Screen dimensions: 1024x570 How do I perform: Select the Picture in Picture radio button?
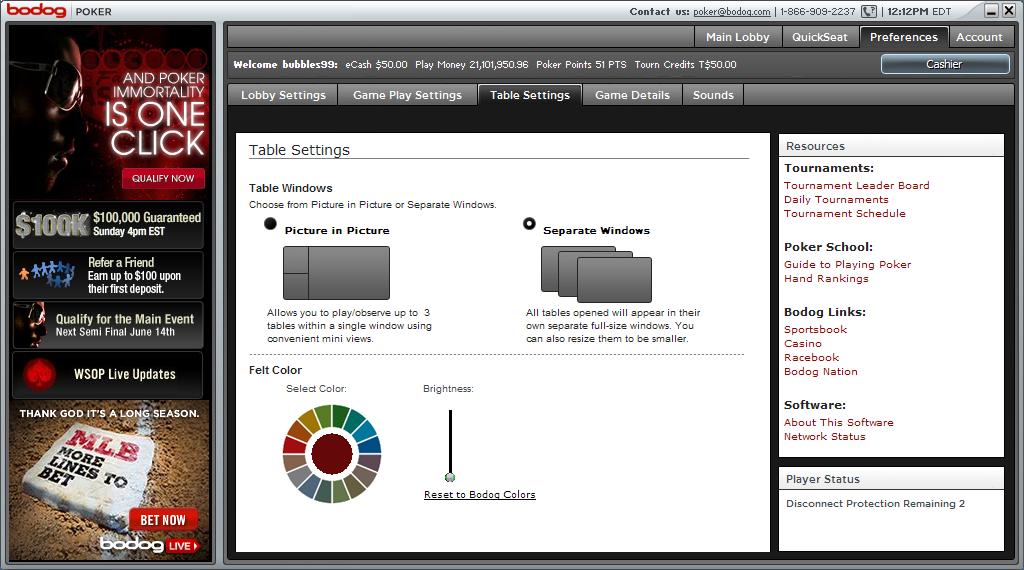click(x=270, y=224)
